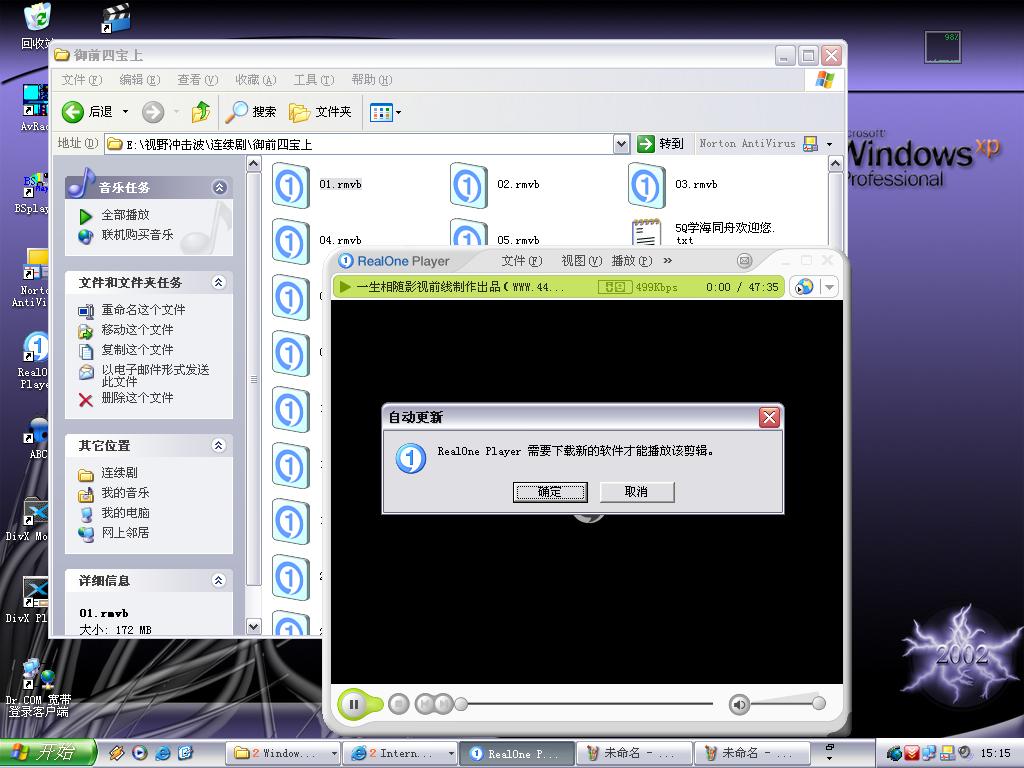The image size is (1024, 768).
Task: Open the Views icon in Explorer toolbar
Action: (x=381, y=112)
